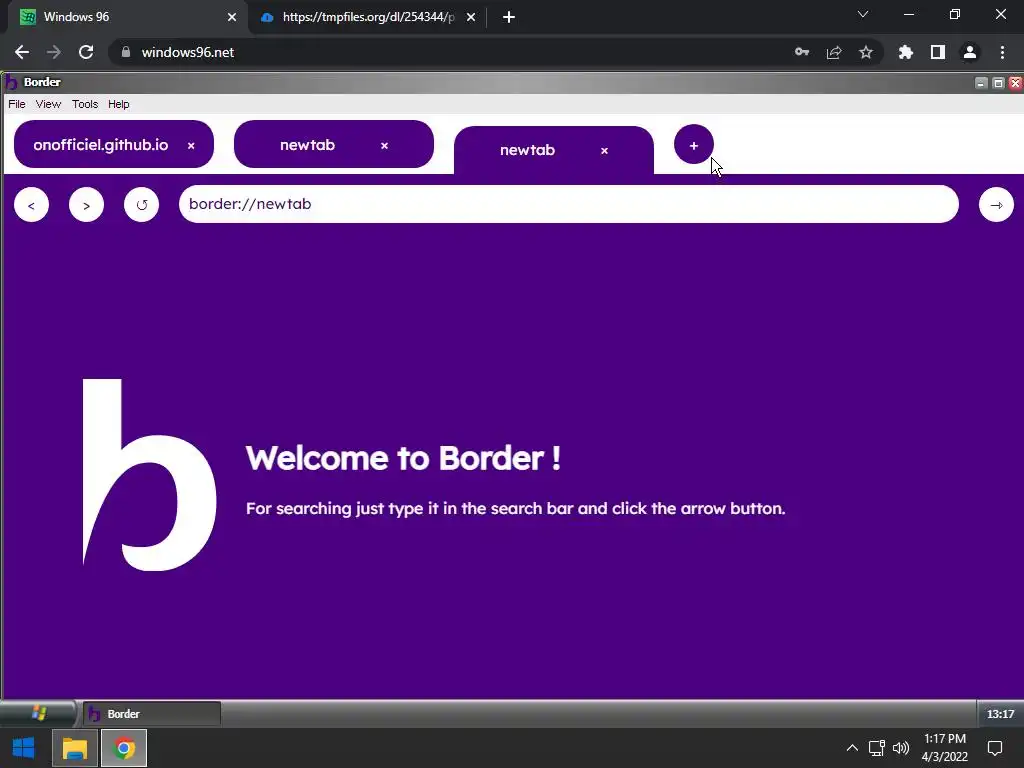Screen dimensions: 1024x768
Task: Close the middle newtab tab
Action: click(384, 146)
